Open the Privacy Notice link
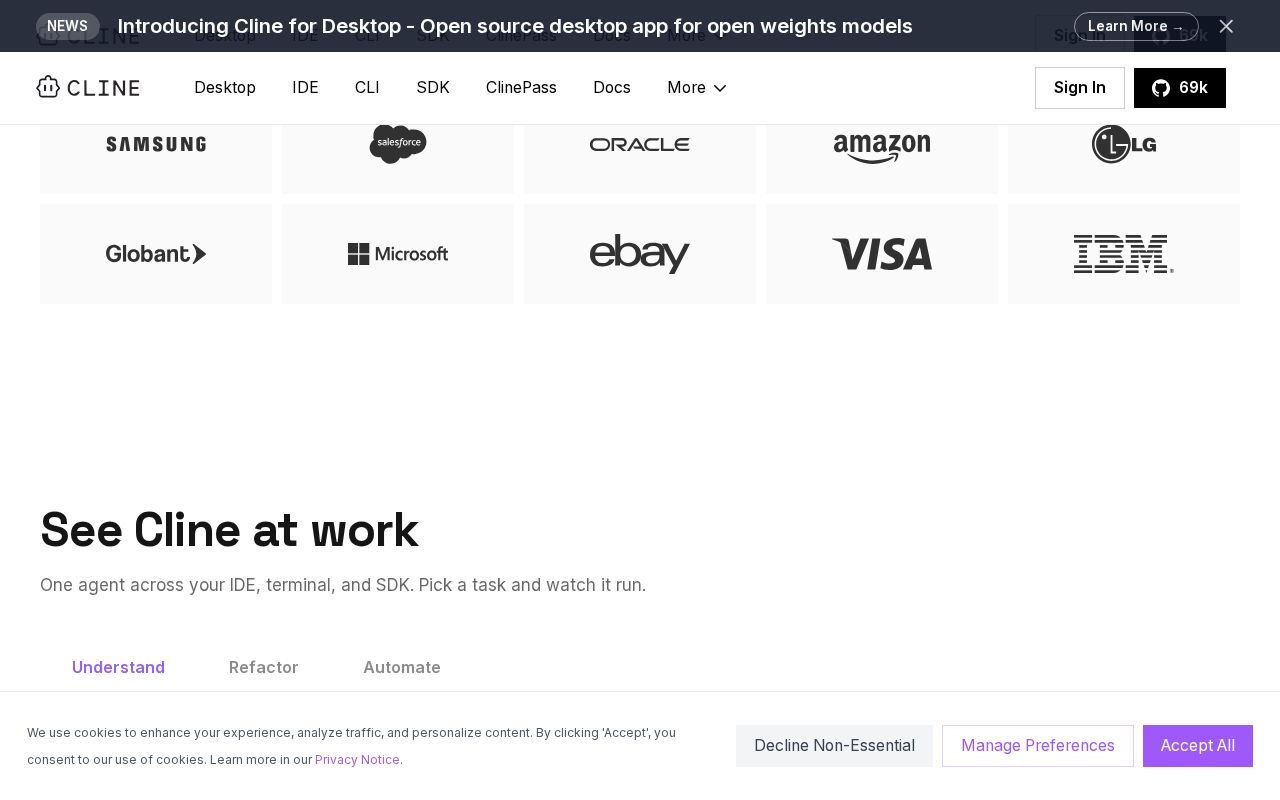 pyautogui.click(x=357, y=760)
